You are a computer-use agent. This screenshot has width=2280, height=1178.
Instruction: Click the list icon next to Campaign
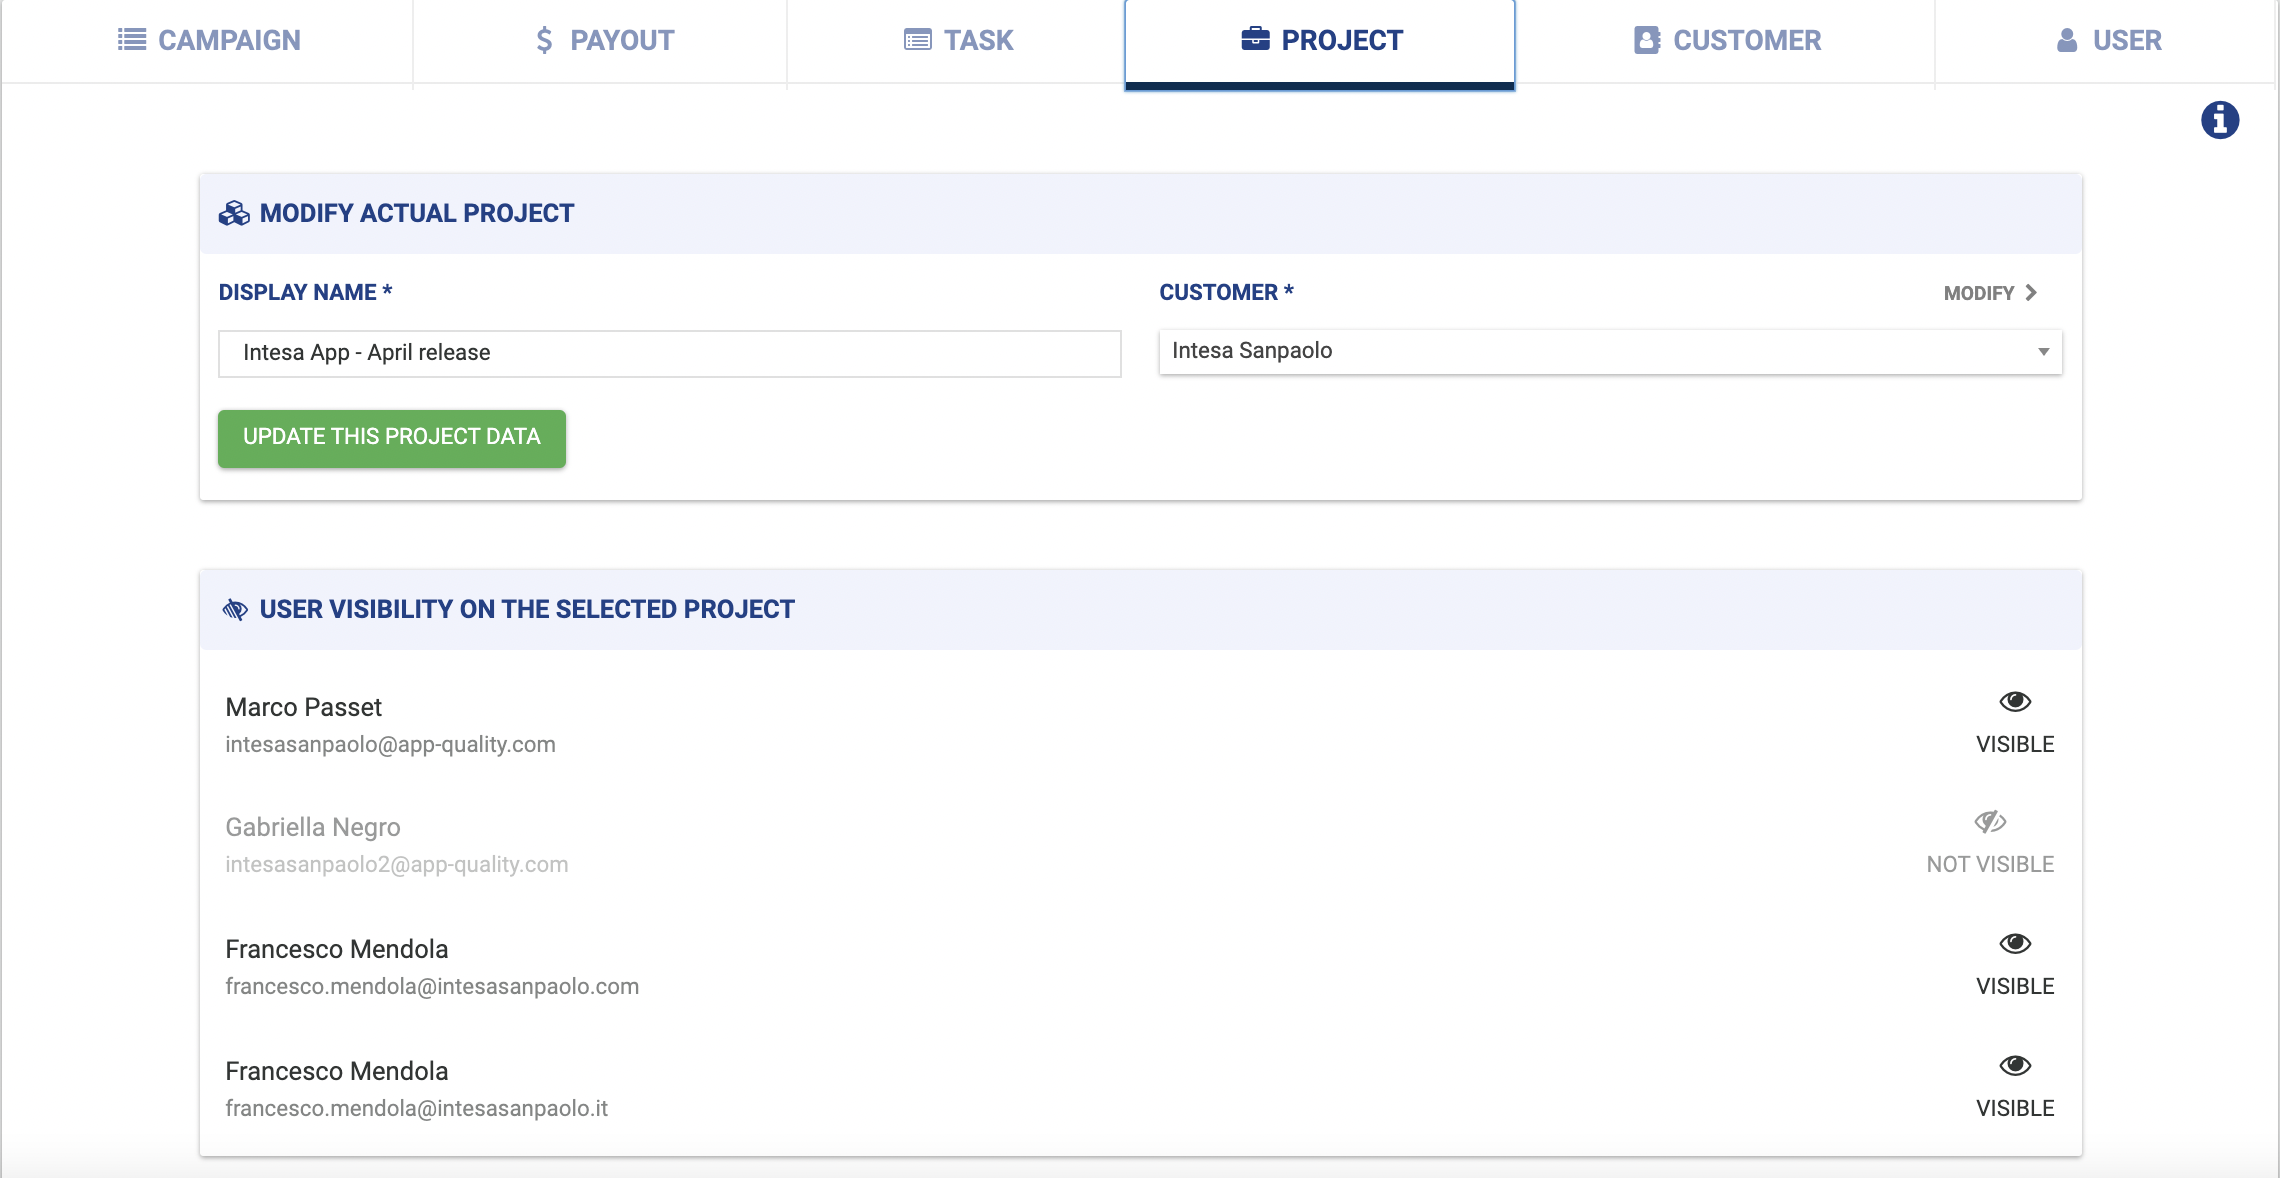132,39
